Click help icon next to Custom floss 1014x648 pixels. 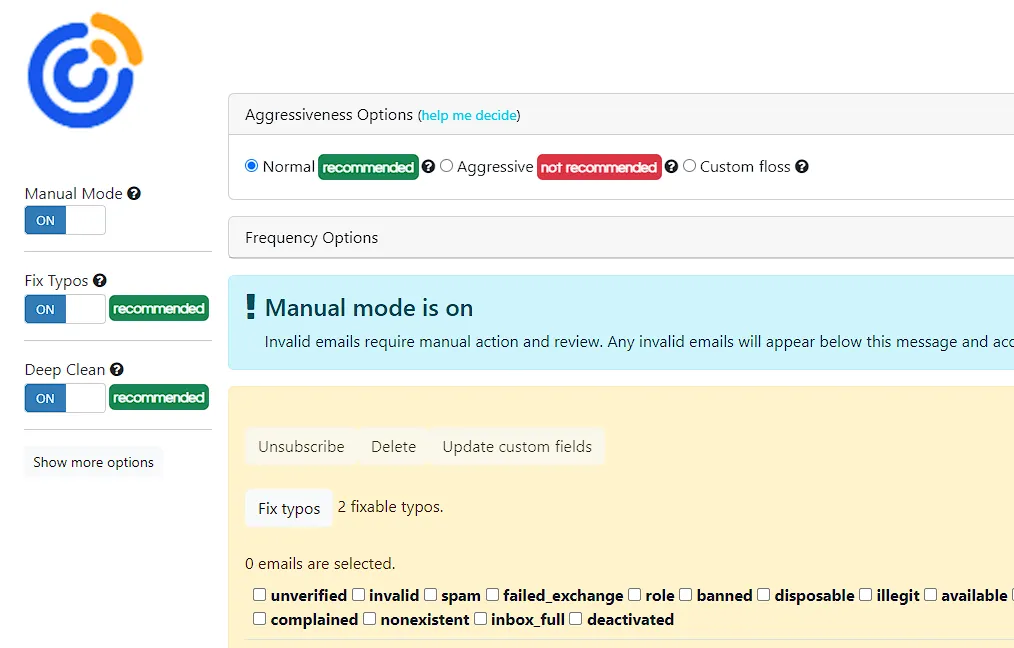coord(802,167)
